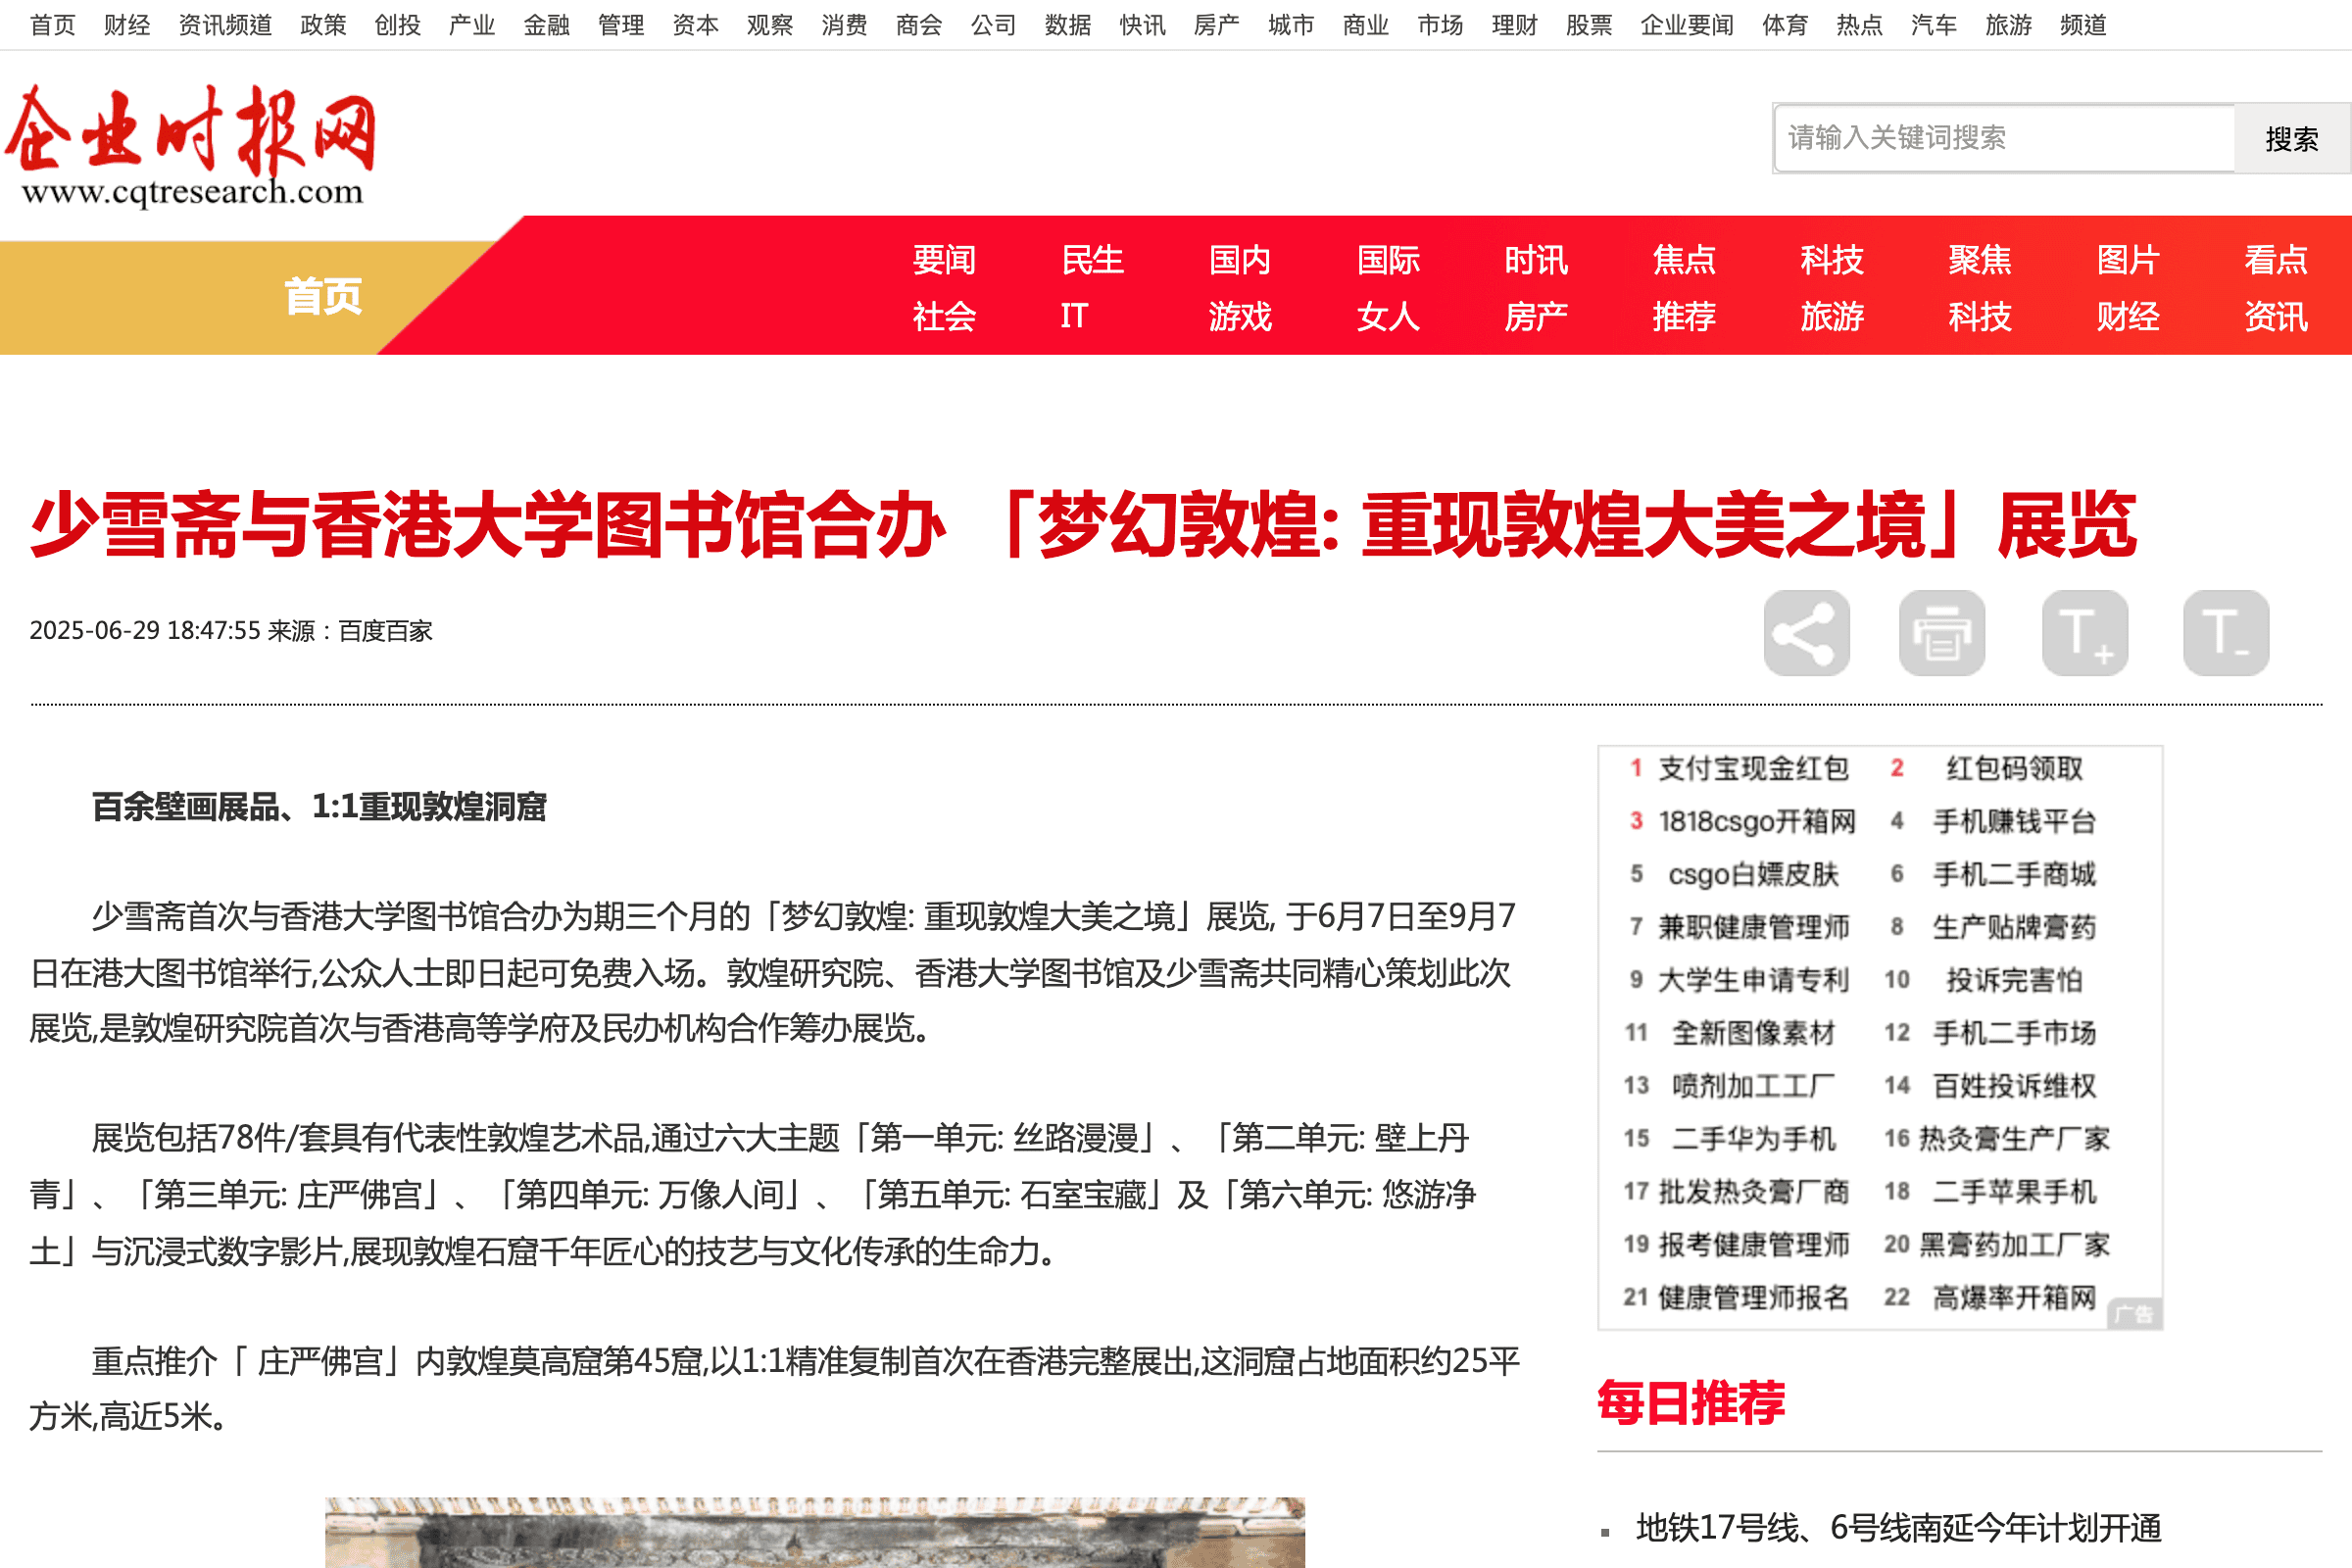Open news link 地铁17号线、6号线南延
The height and width of the screenshot is (1568, 2352).
[1898, 1527]
